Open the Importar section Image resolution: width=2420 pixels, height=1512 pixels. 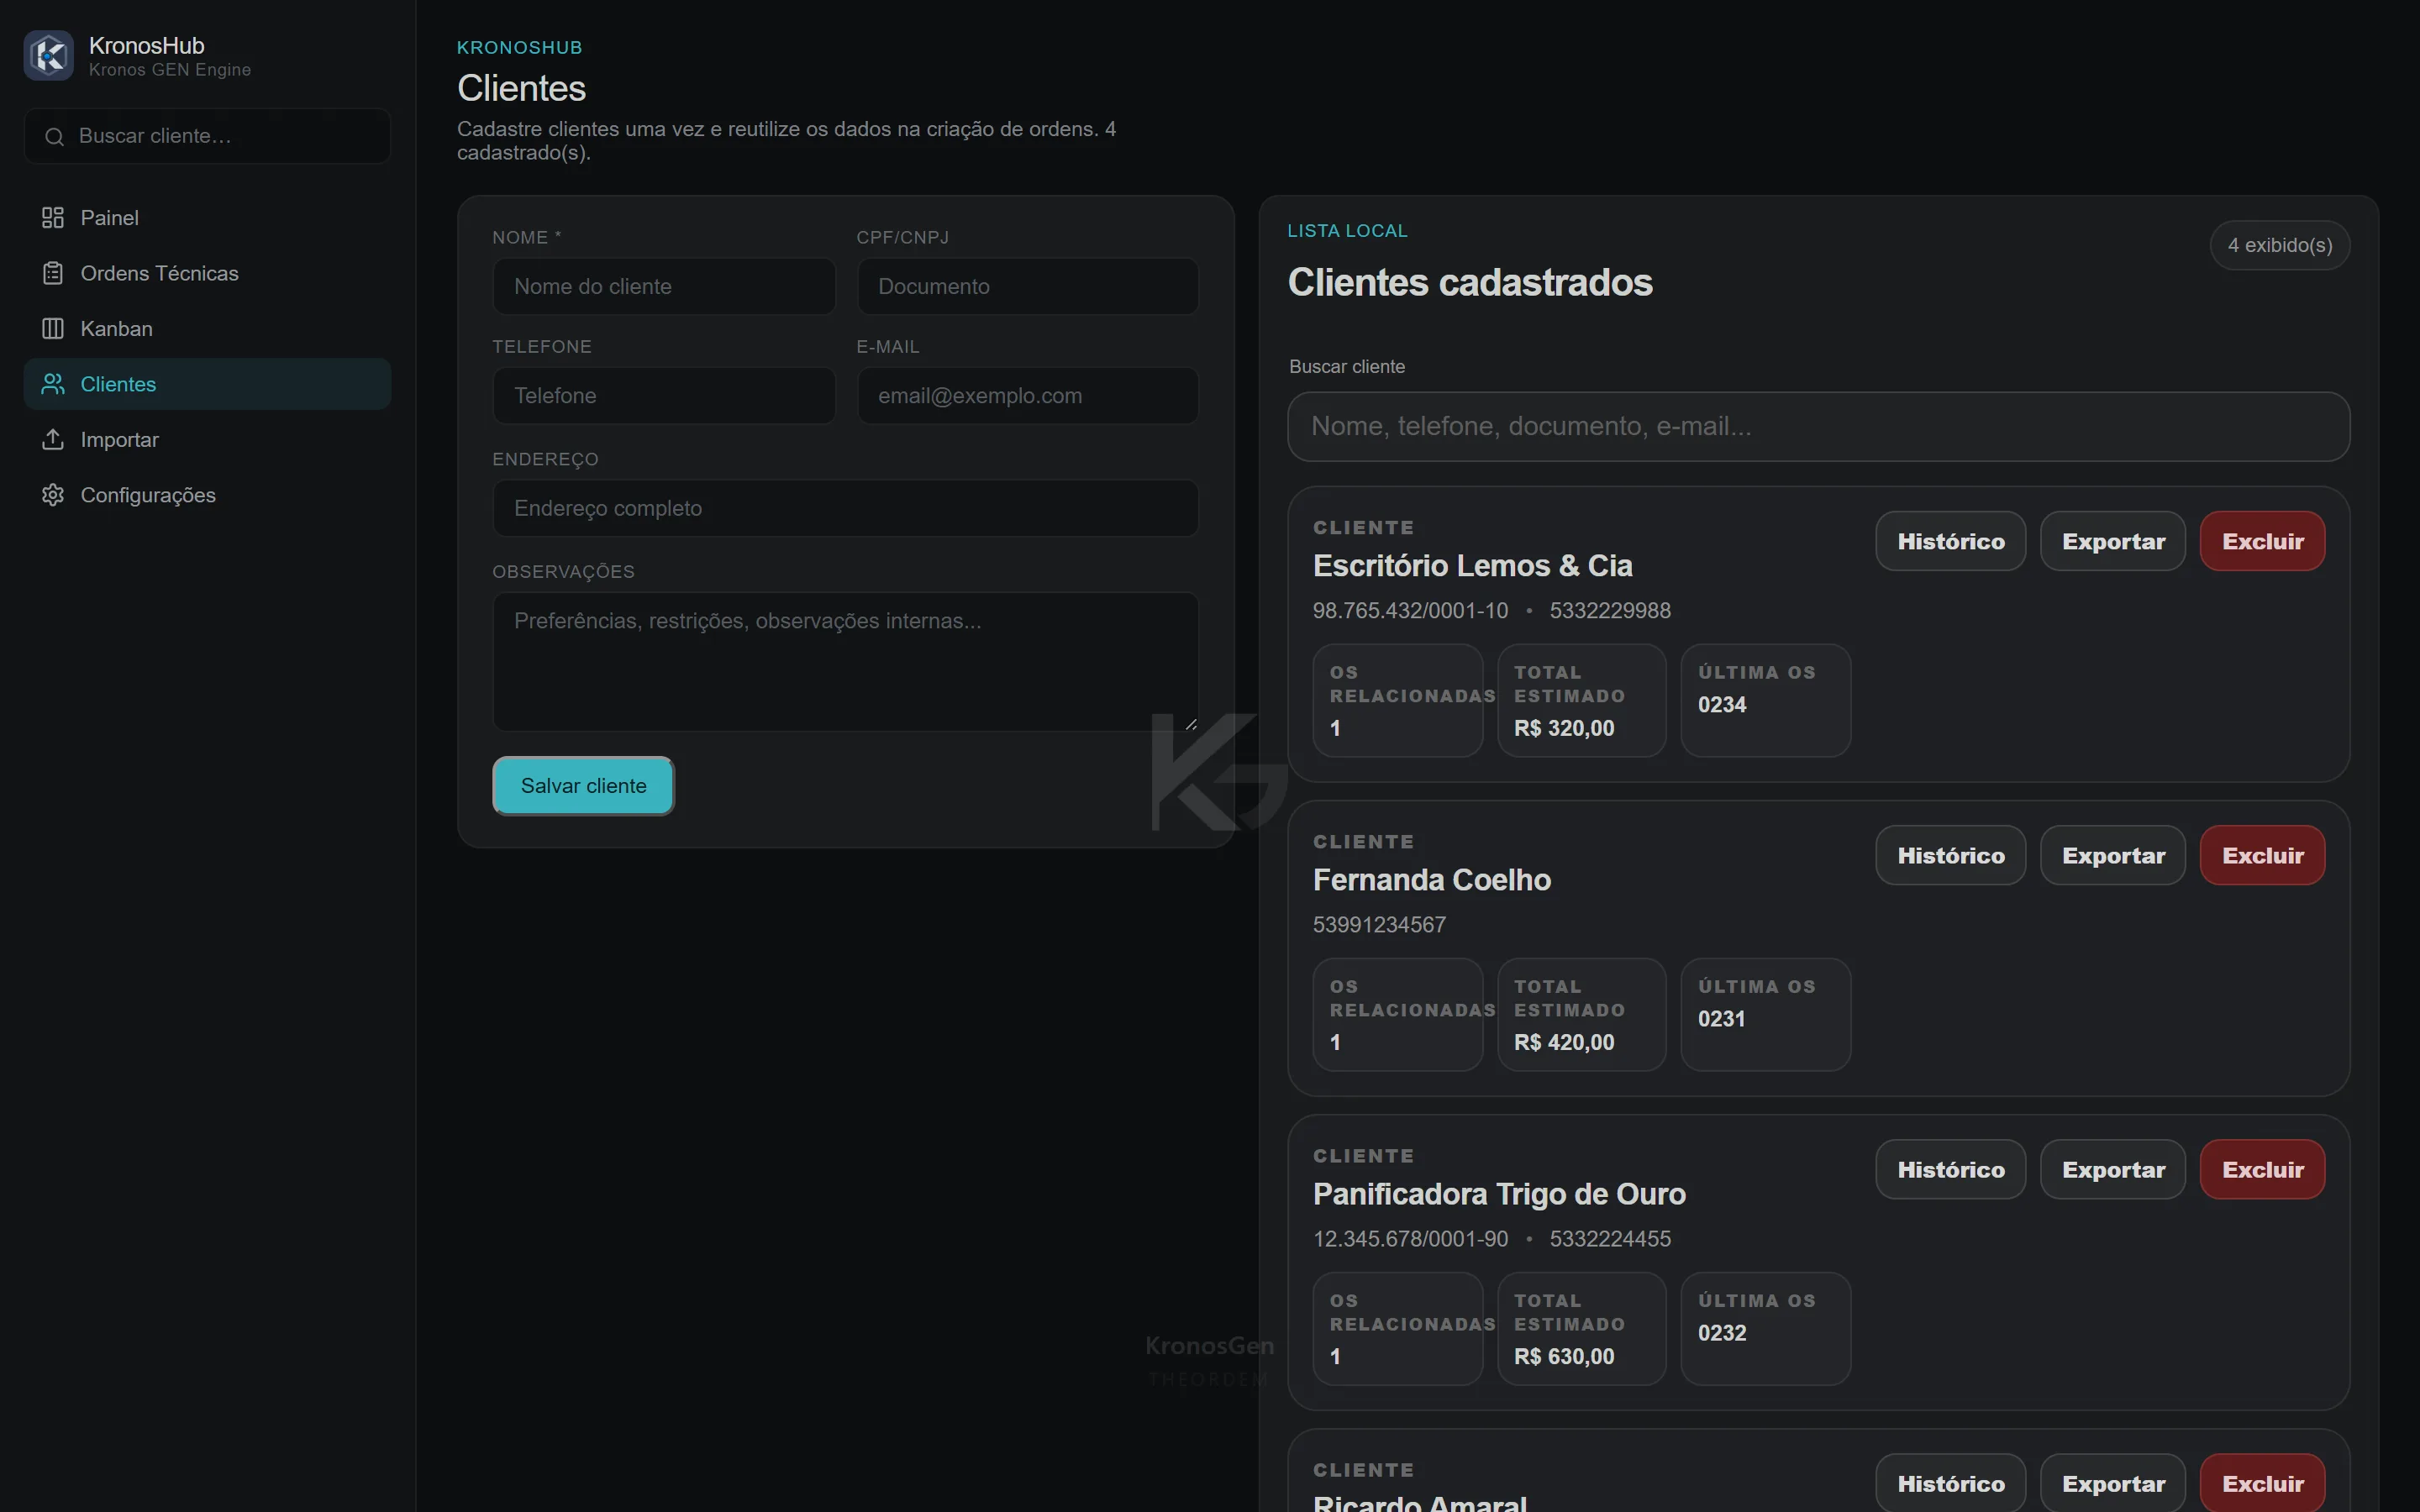[207, 439]
